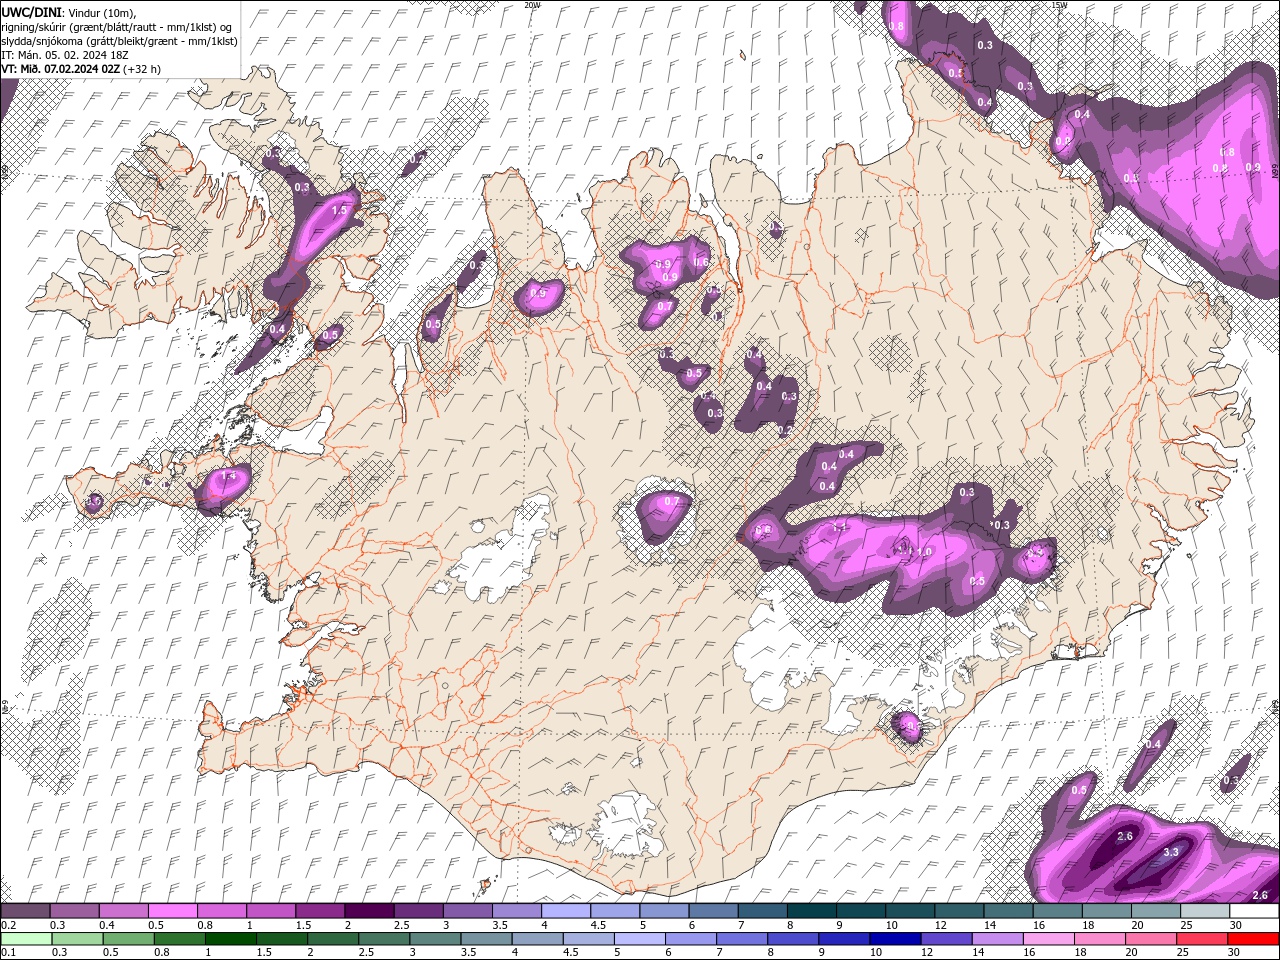Pick the pale green 0.1 swatch in bottom scale
The width and height of the screenshot is (1280, 960).
pyautogui.click(x=26, y=938)
